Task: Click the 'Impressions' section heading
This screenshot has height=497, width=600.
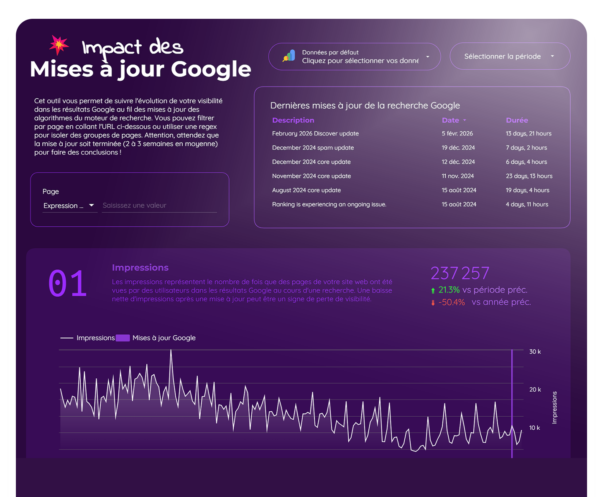Action: tap(140, 267)
